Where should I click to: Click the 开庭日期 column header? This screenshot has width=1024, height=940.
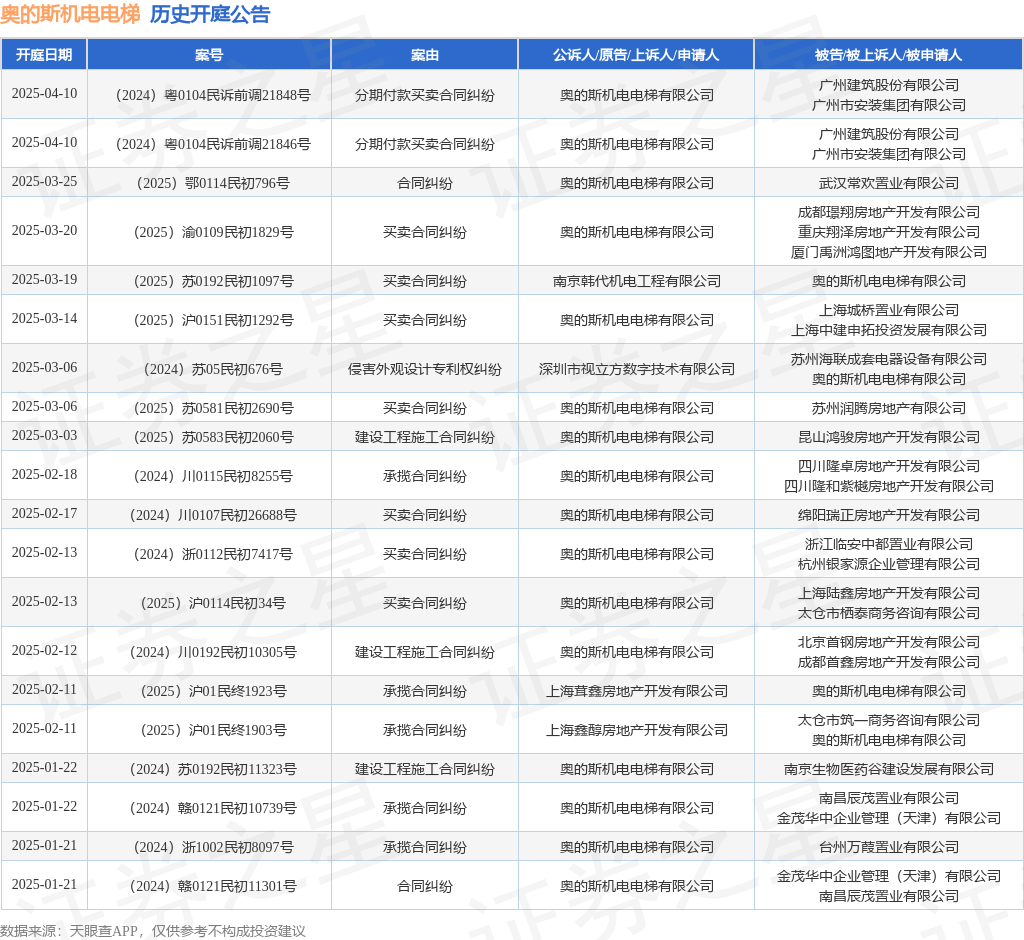point(44,55)
